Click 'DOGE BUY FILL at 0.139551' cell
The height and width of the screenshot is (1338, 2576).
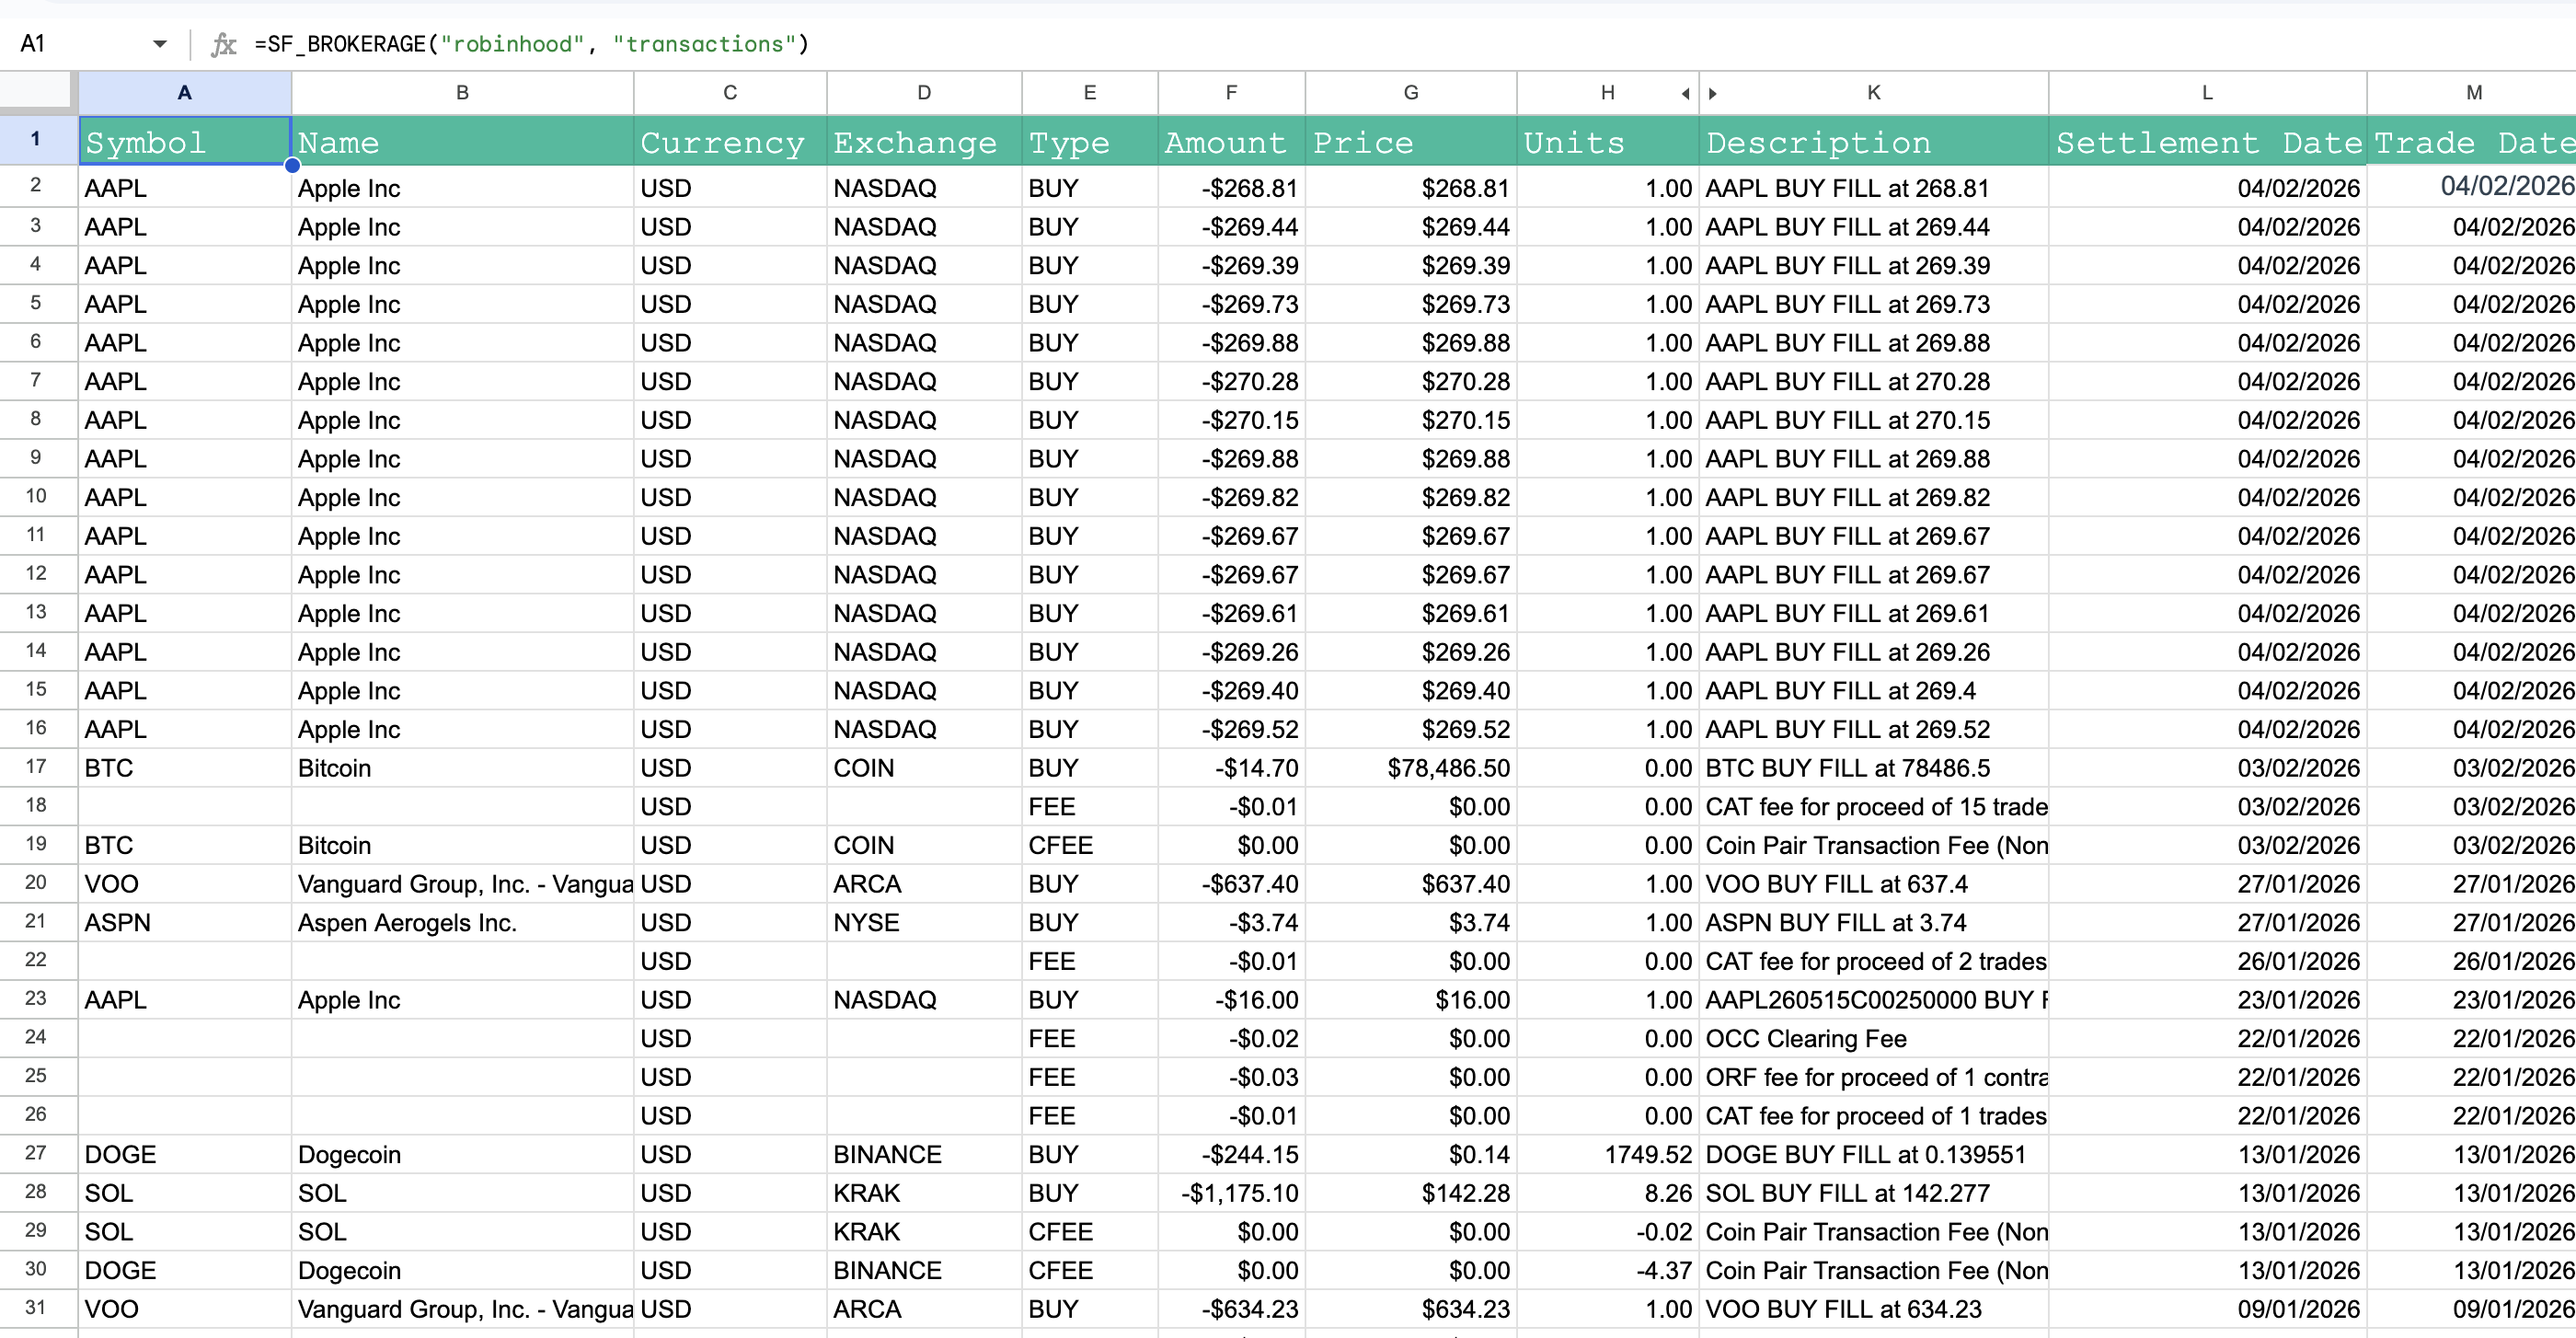tap(1874, 1155)
